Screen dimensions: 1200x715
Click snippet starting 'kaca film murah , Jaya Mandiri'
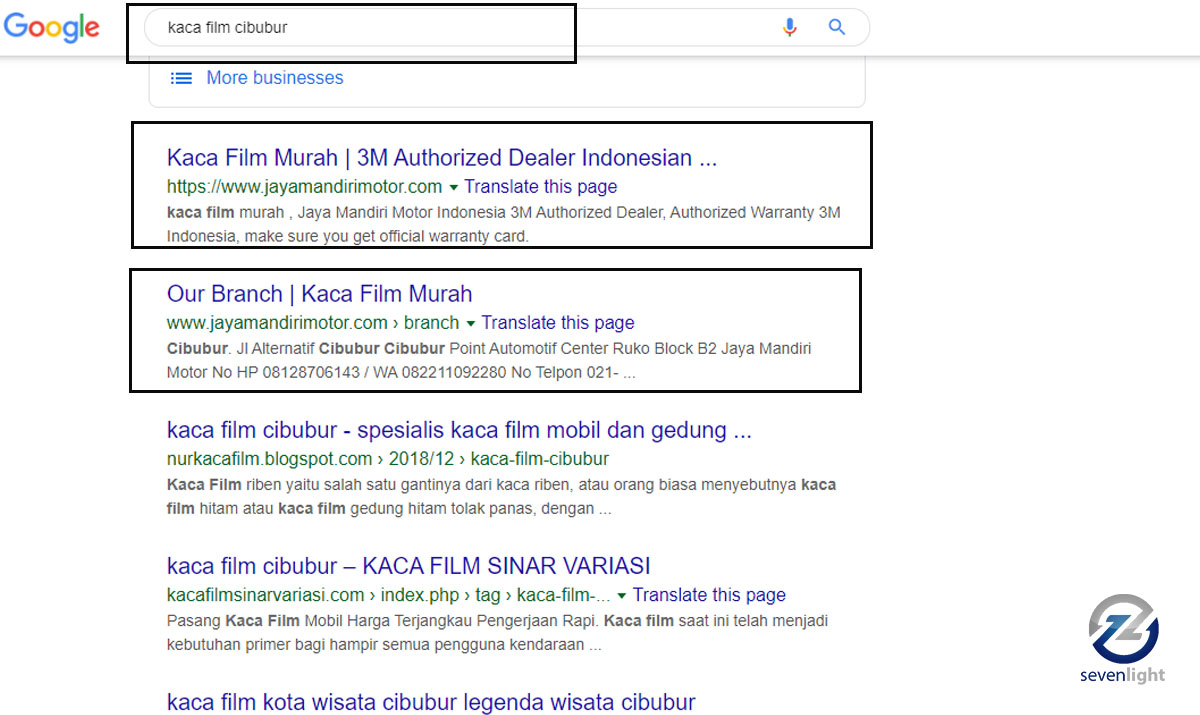[504, 224]
